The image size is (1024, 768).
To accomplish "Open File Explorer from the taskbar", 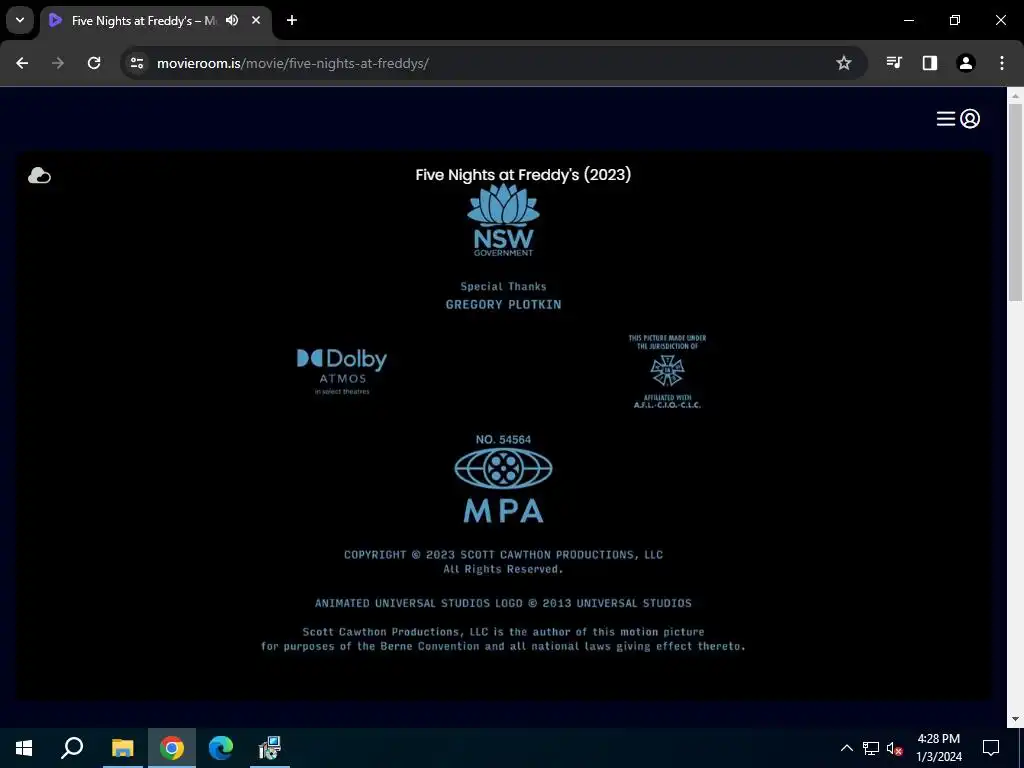I will tap(122, 748).
